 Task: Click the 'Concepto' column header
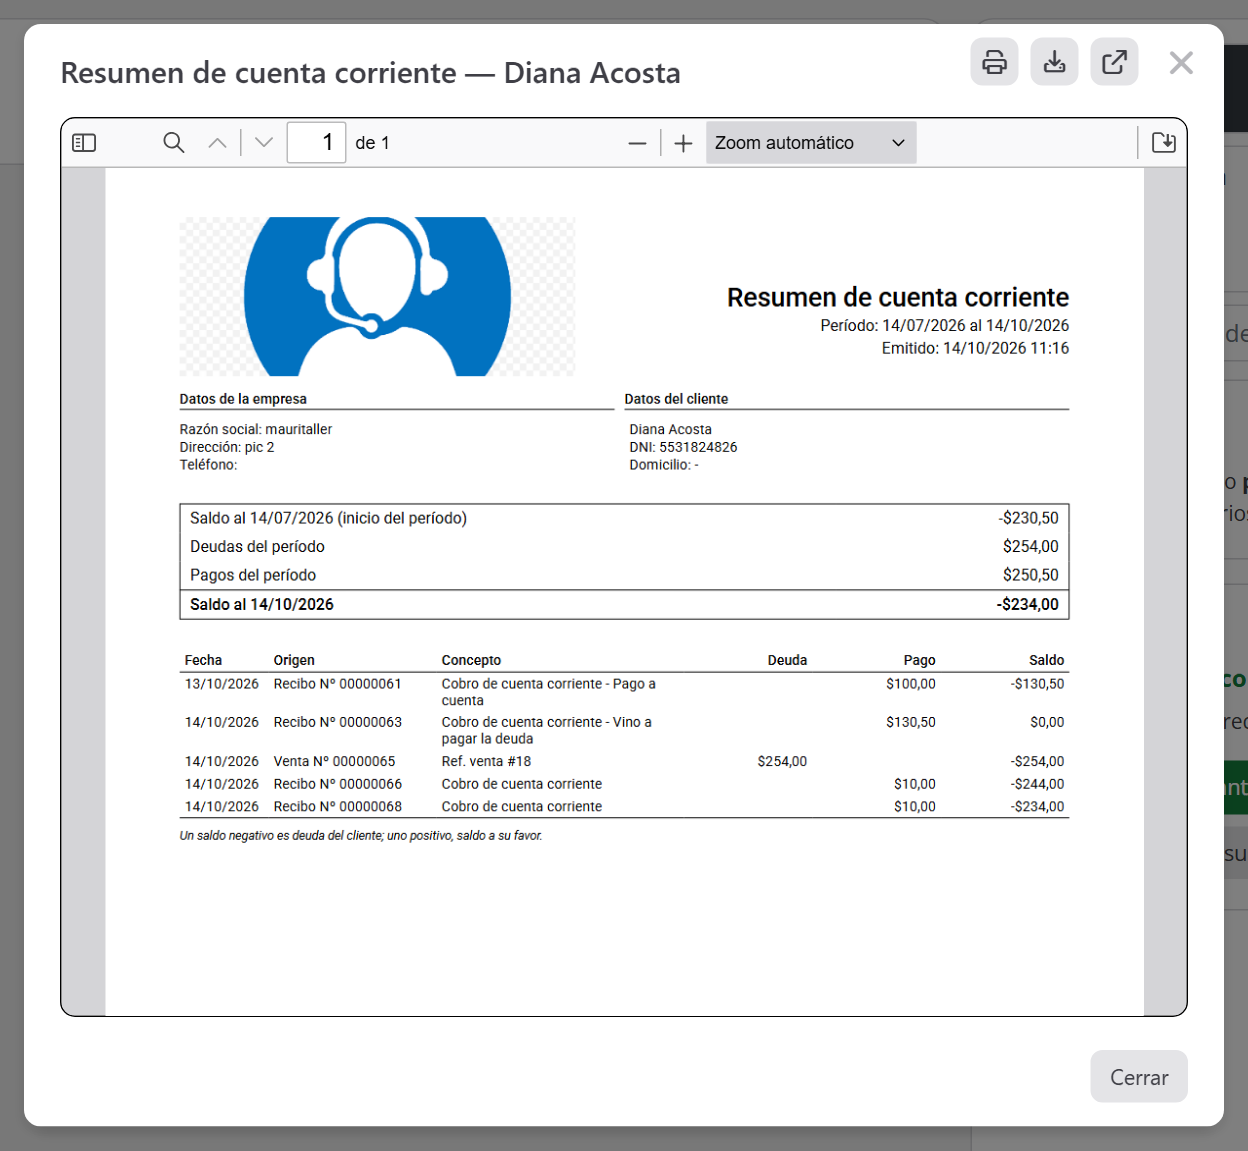[x=471, y=660]
